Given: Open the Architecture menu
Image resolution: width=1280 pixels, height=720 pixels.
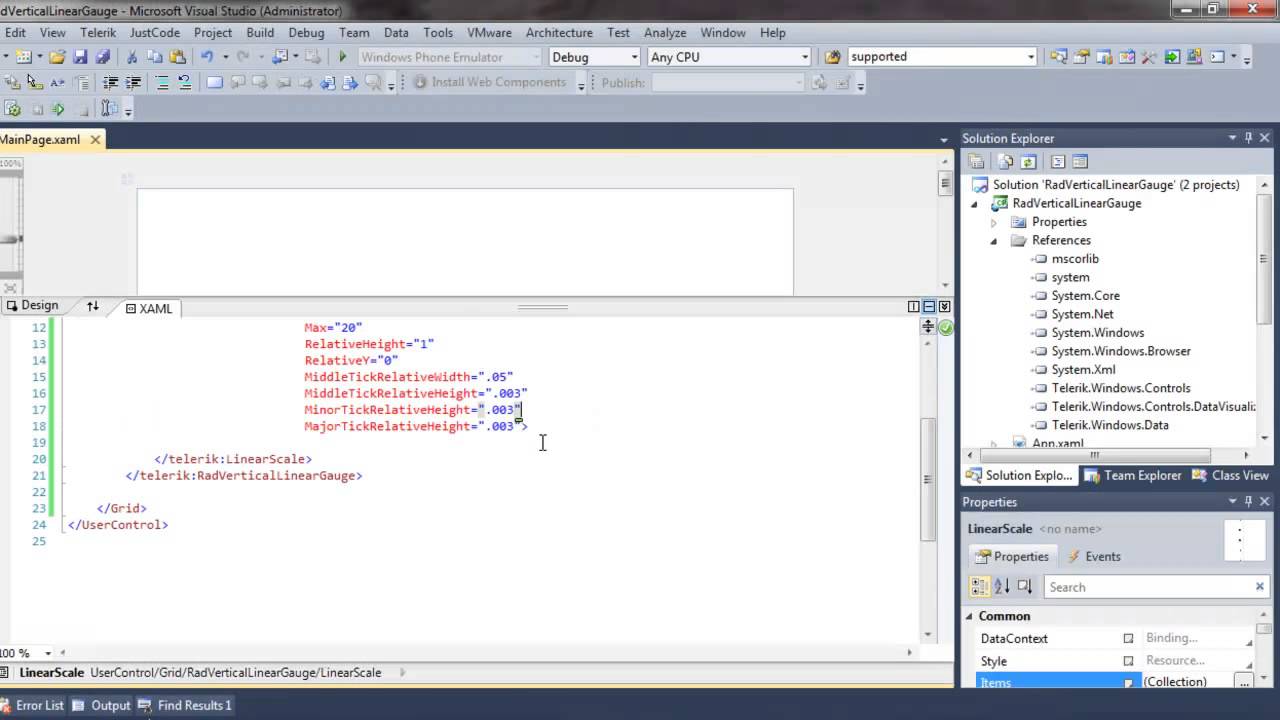Looking at the screenshot, I should (559, 32).
